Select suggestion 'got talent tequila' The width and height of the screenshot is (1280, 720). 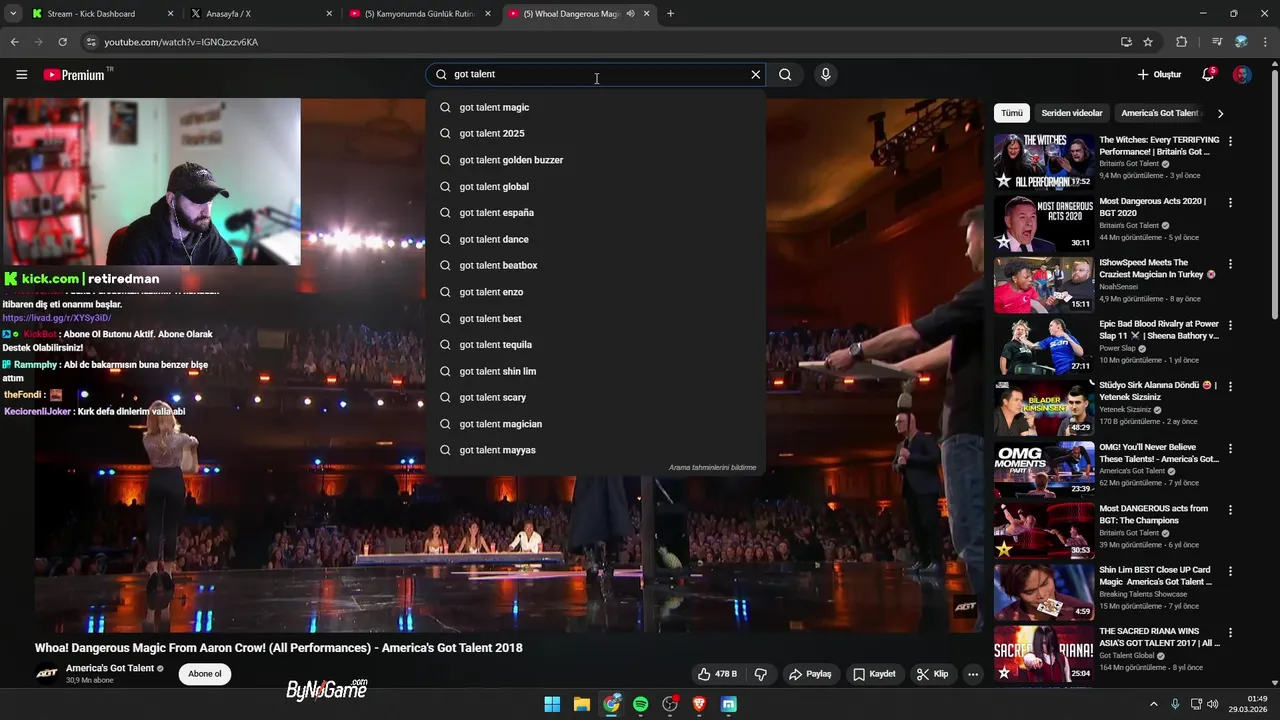pos(596,344)
